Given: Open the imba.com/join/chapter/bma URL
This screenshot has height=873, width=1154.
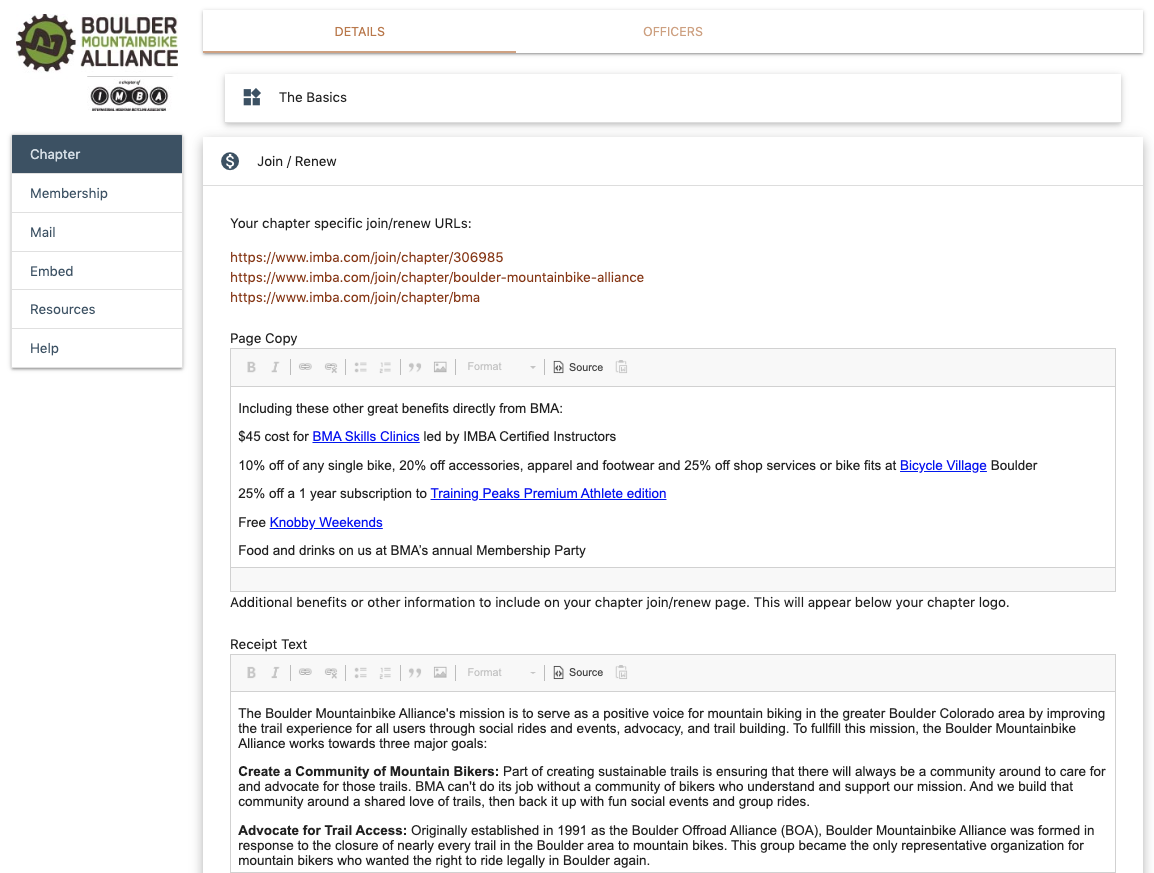Looking at the screenshot, I should 354,297.
